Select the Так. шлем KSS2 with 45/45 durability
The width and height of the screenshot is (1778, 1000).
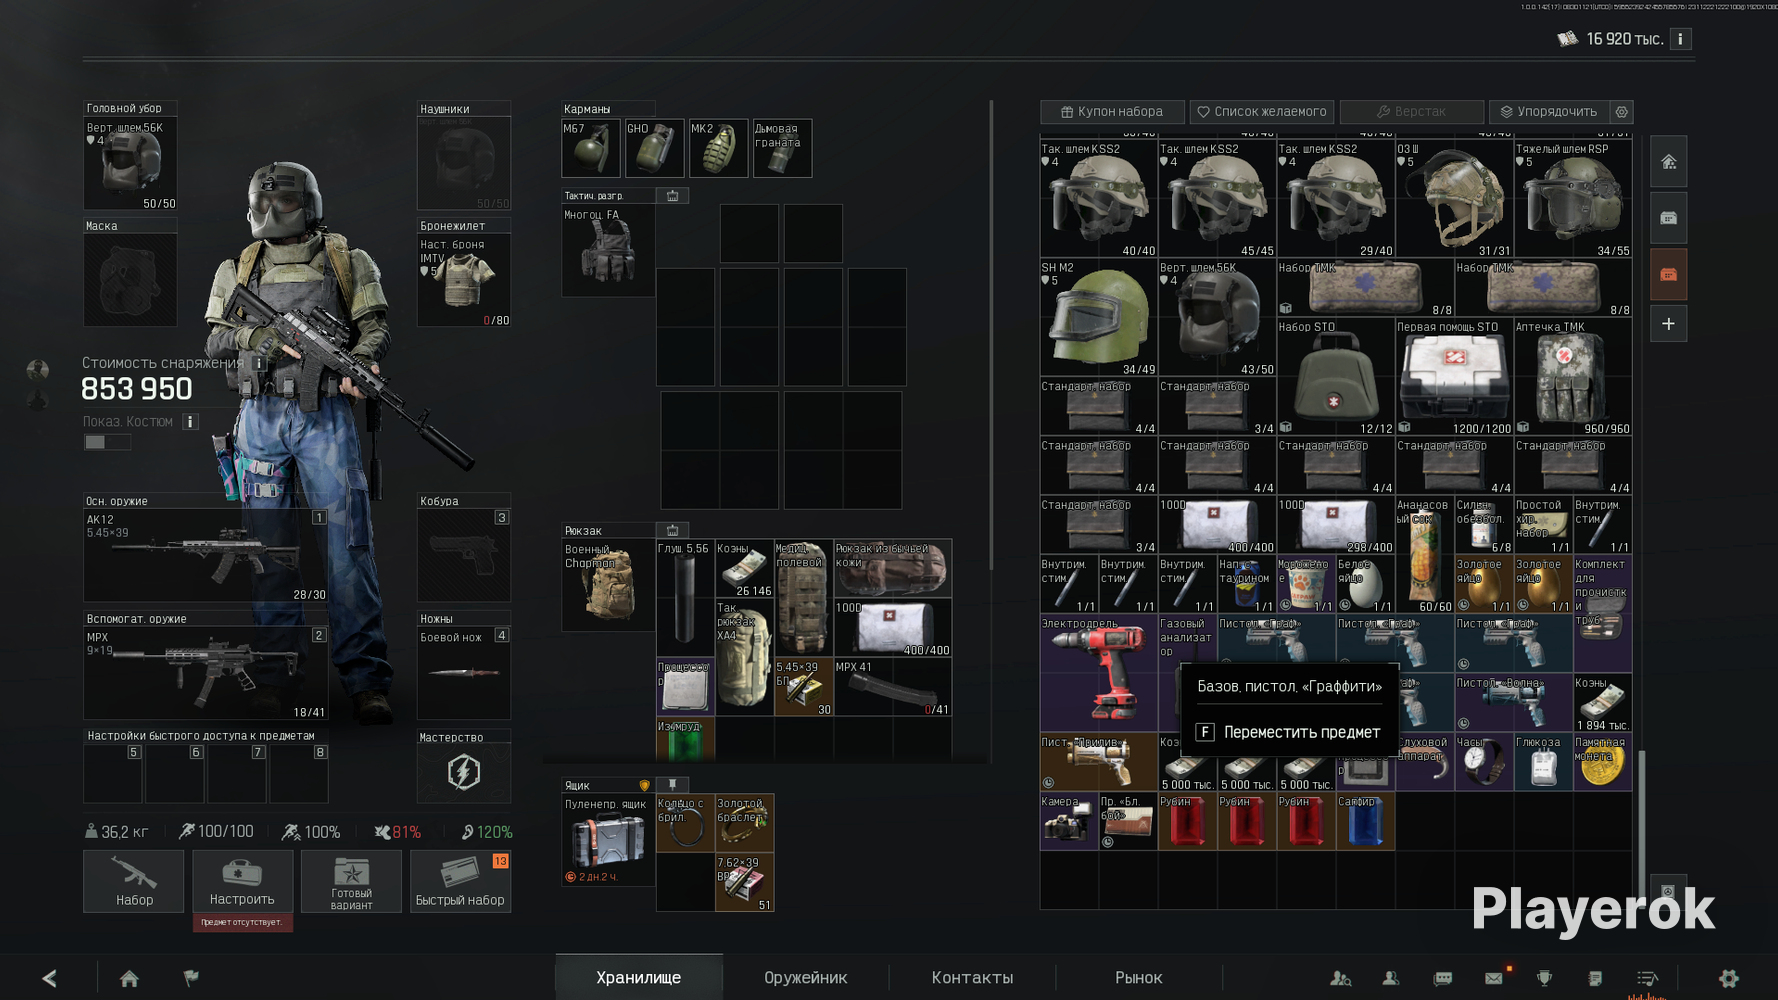[1217, 199]
